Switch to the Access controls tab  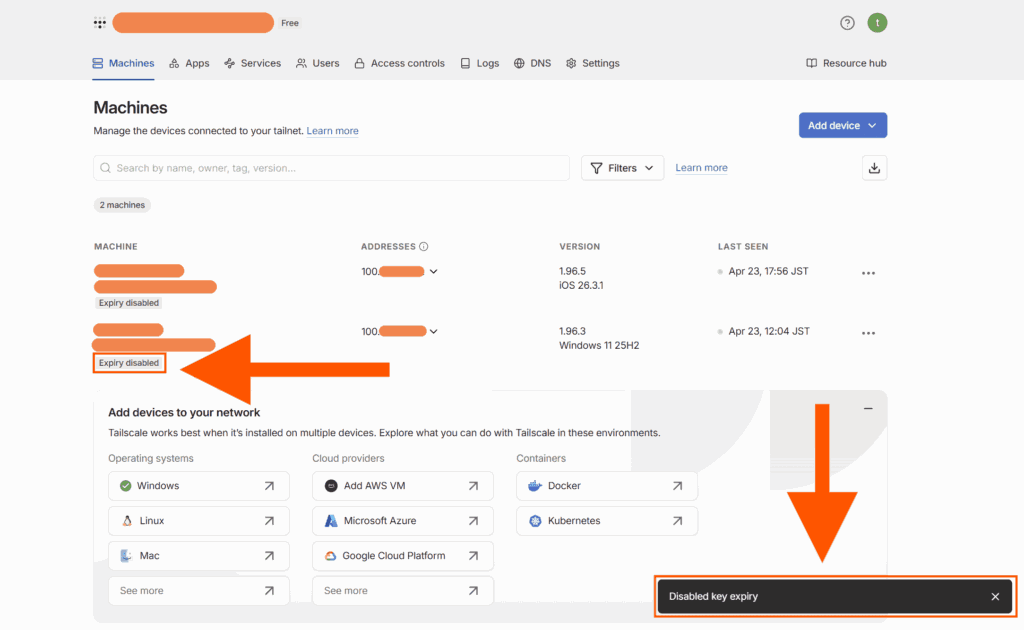399,63
